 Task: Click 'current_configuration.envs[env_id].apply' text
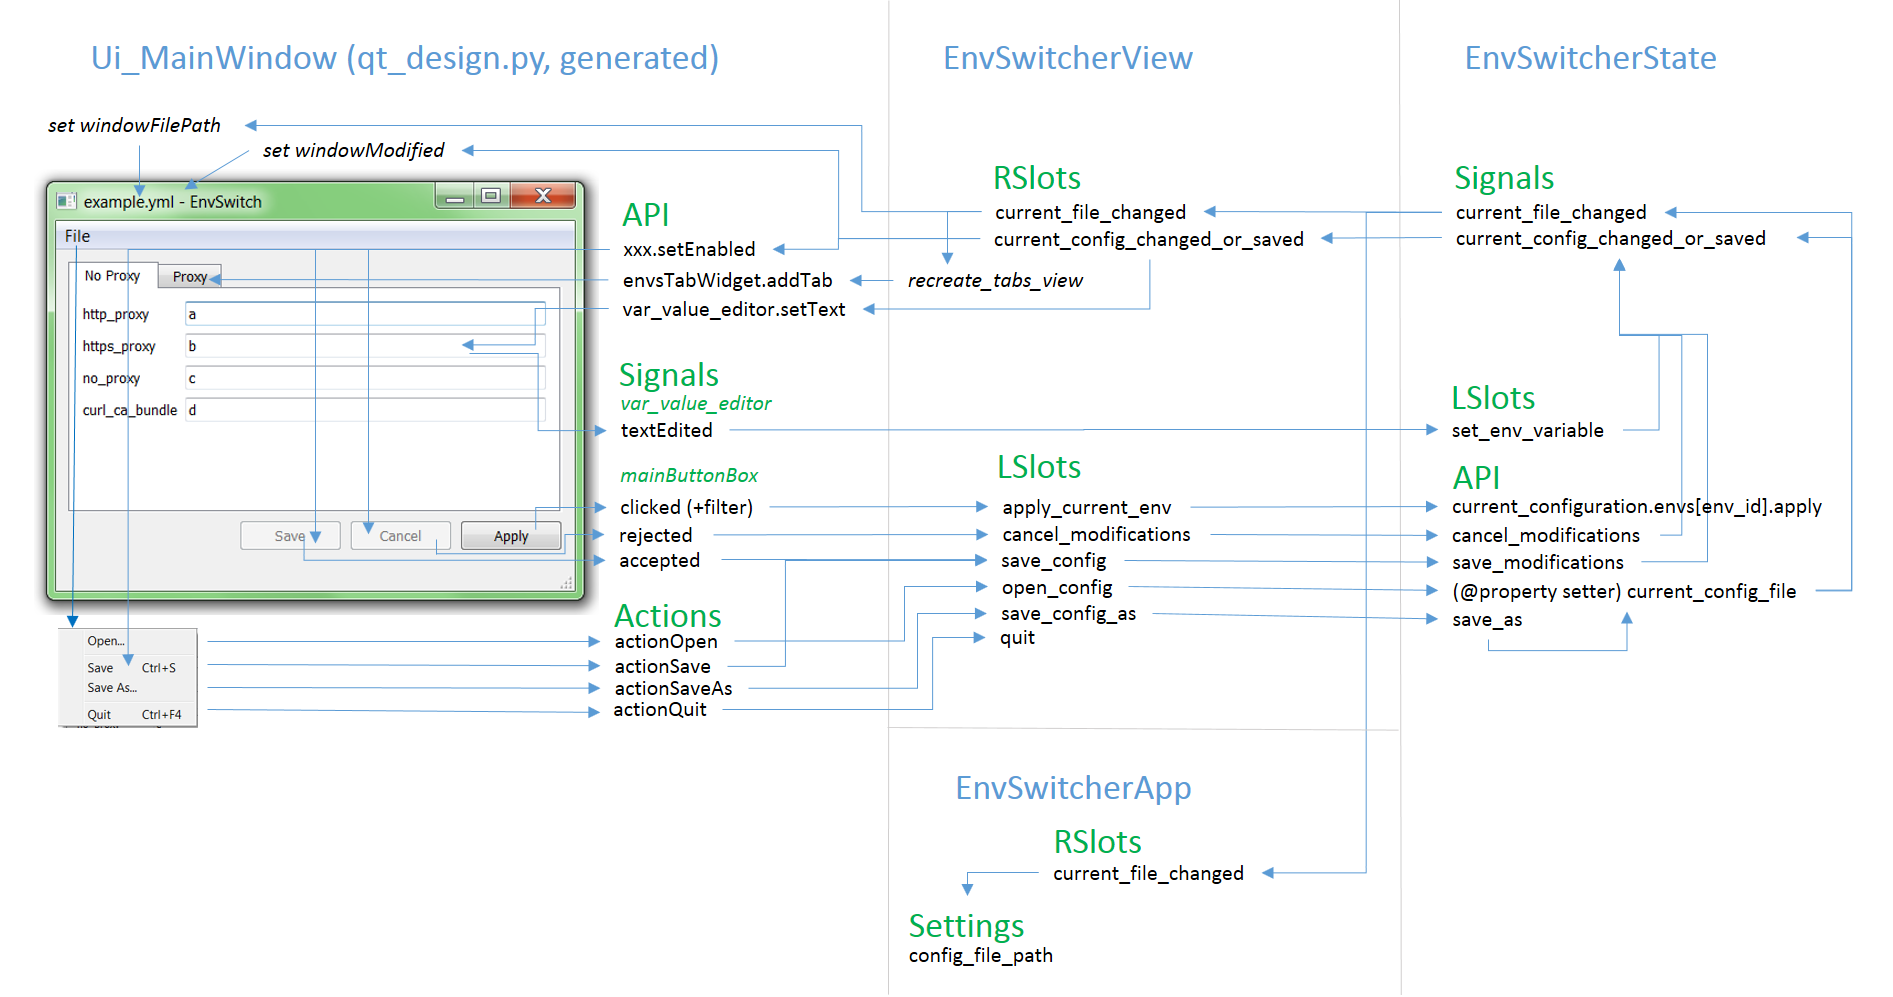pyautogui.click(x=1636, y=506)
